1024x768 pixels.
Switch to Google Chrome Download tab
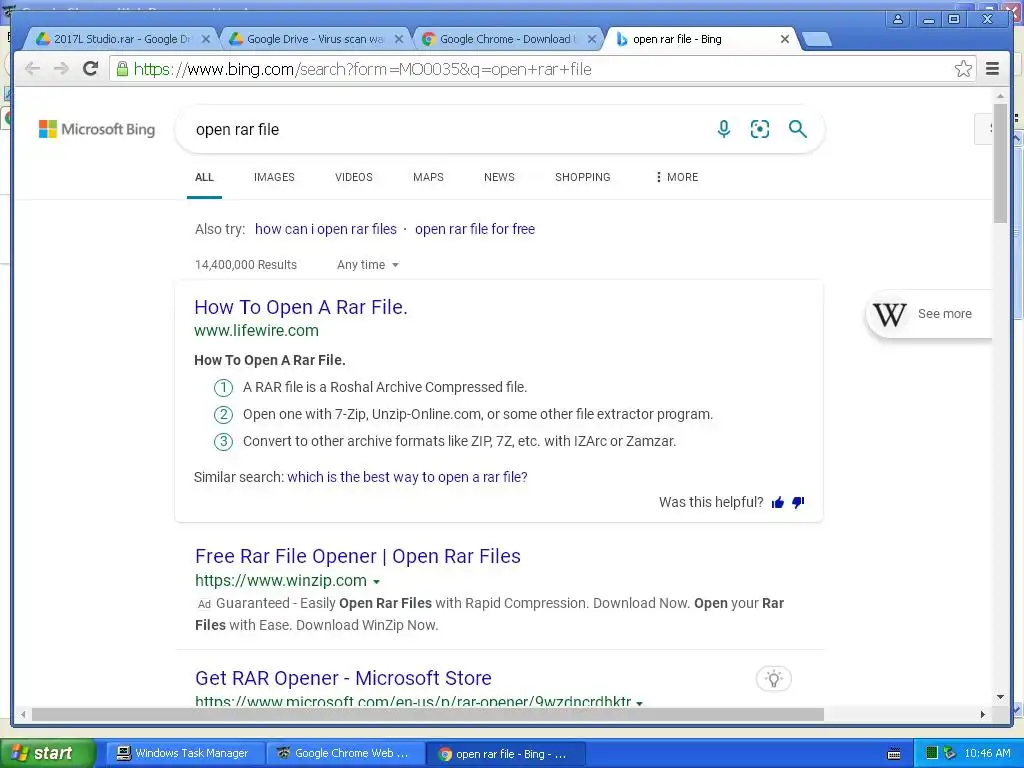(x=507, y=39)
